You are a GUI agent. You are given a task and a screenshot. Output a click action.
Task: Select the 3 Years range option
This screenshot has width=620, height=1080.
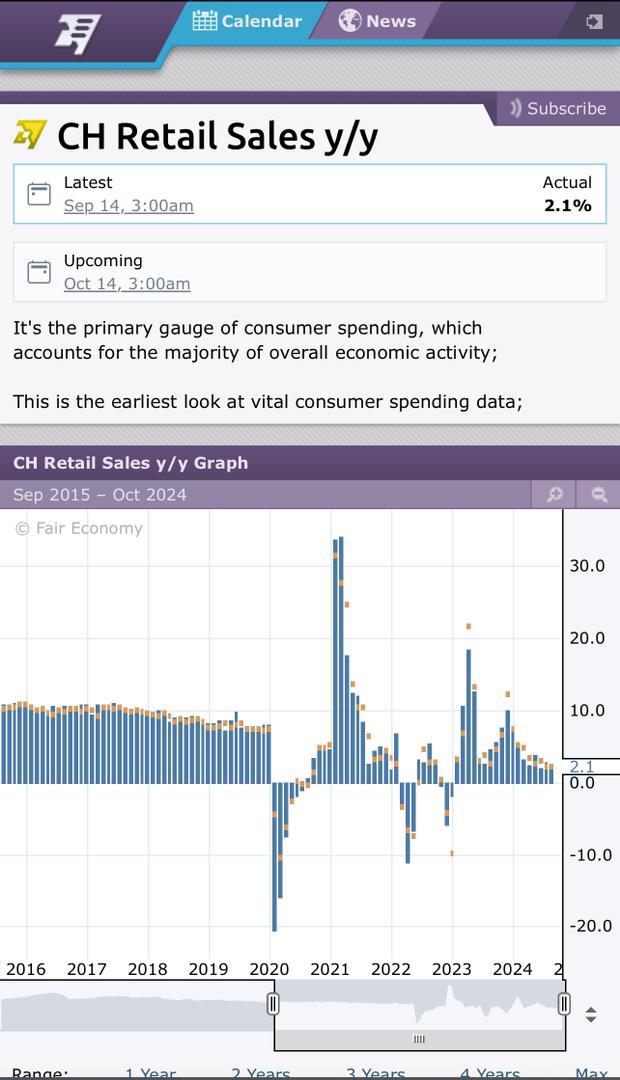point(376,1073)
